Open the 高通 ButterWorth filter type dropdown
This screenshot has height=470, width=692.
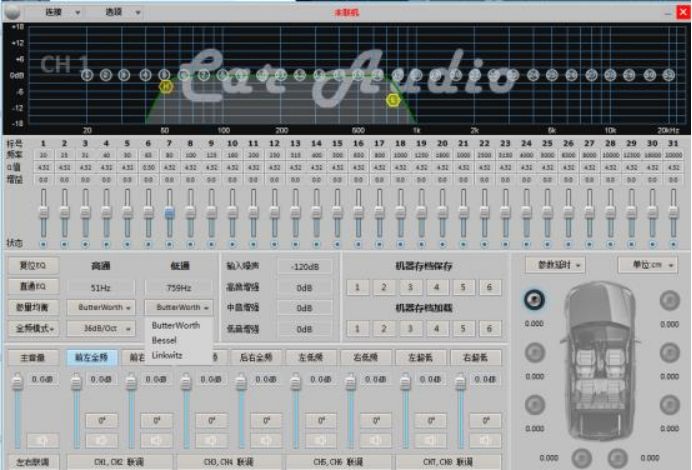tap(101, 308)
